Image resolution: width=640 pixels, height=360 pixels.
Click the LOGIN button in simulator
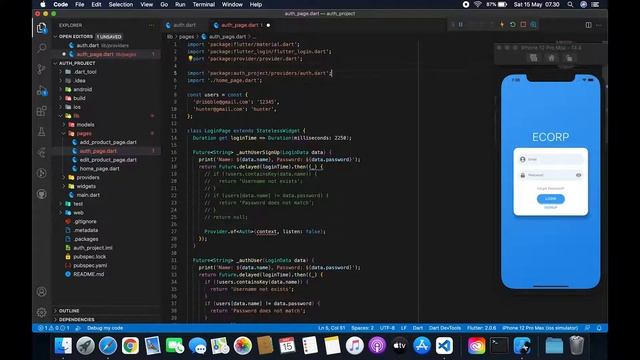551,199
